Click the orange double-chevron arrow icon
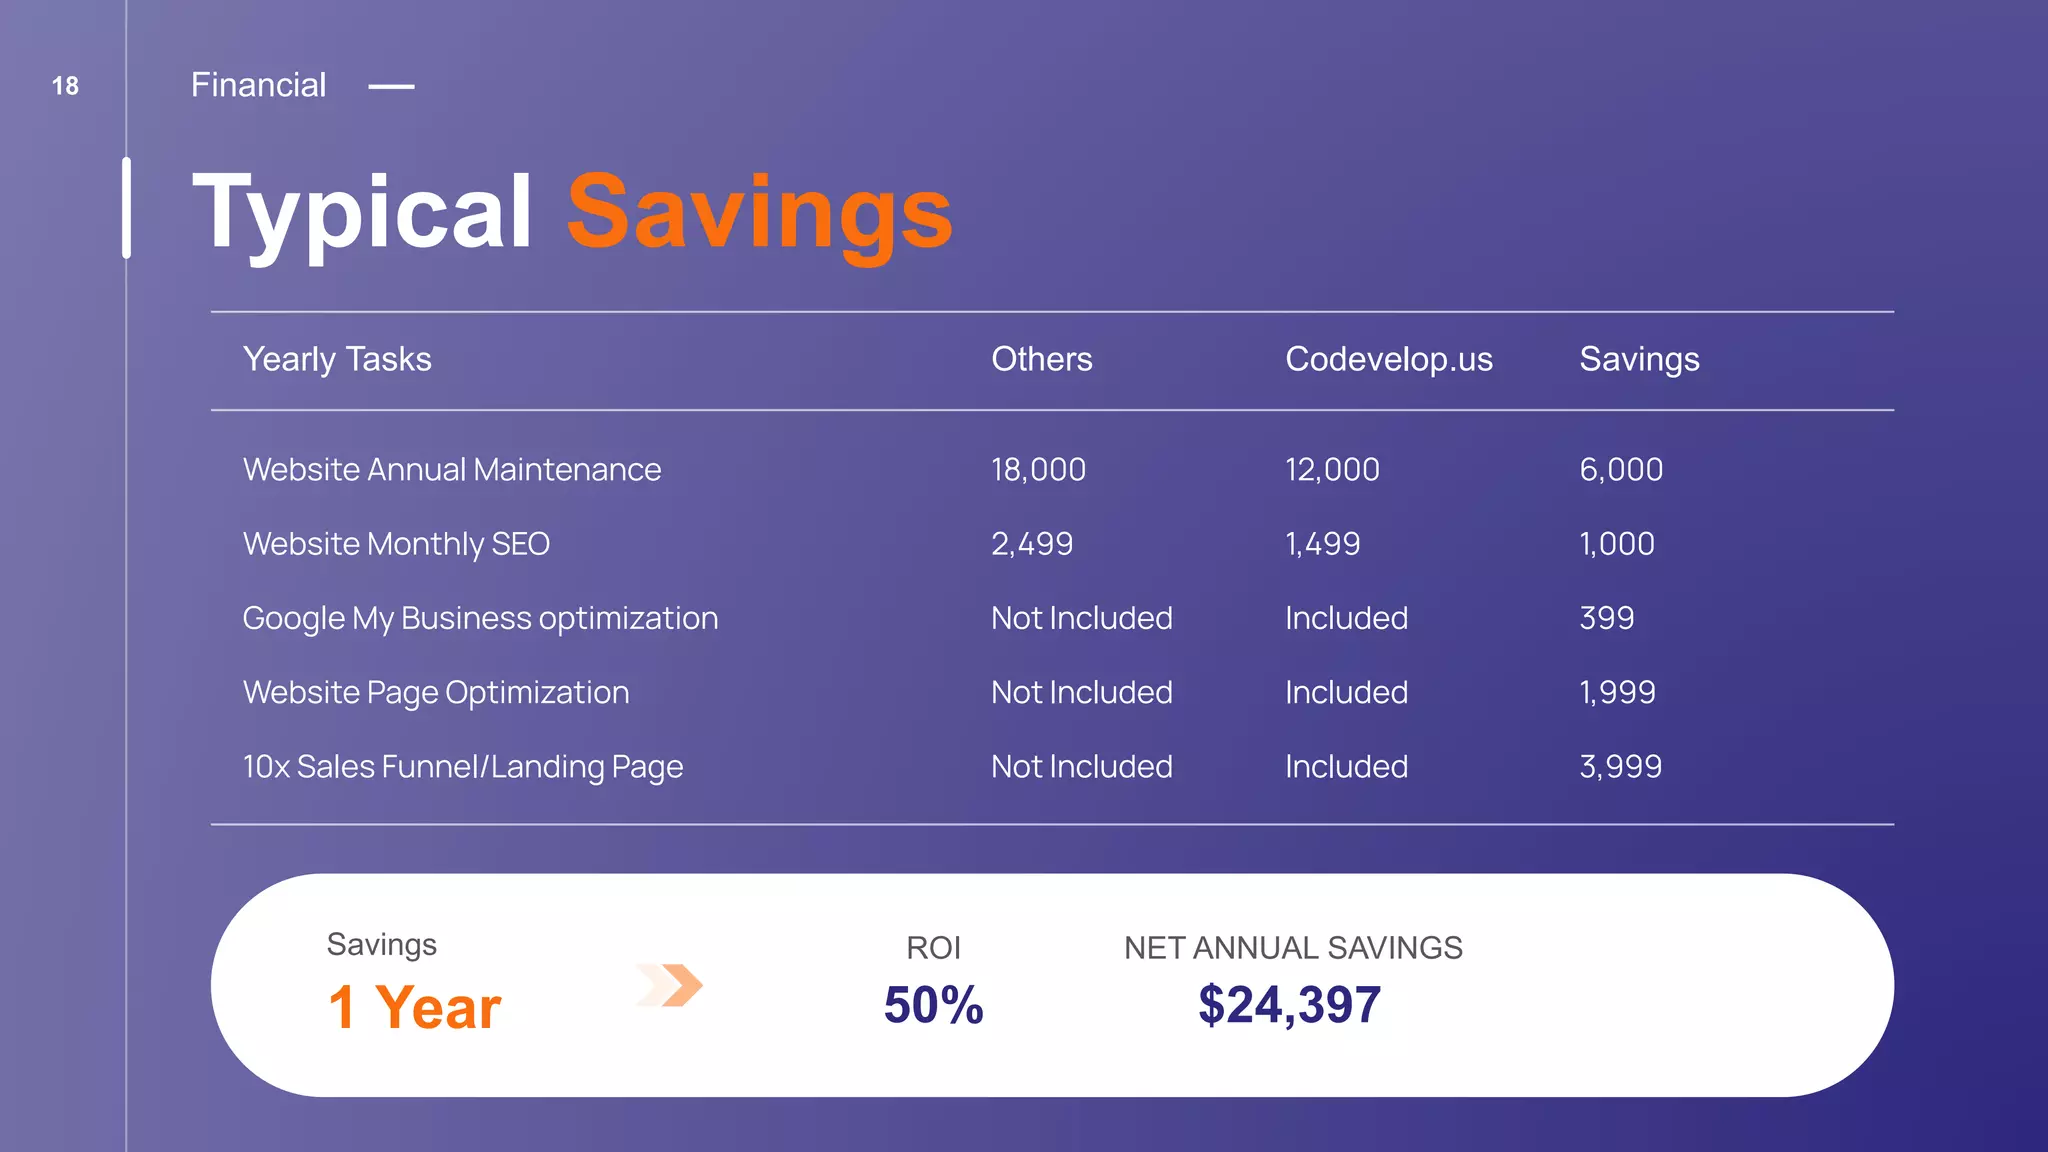2048x1152 pixels. [x=669, y=986]
